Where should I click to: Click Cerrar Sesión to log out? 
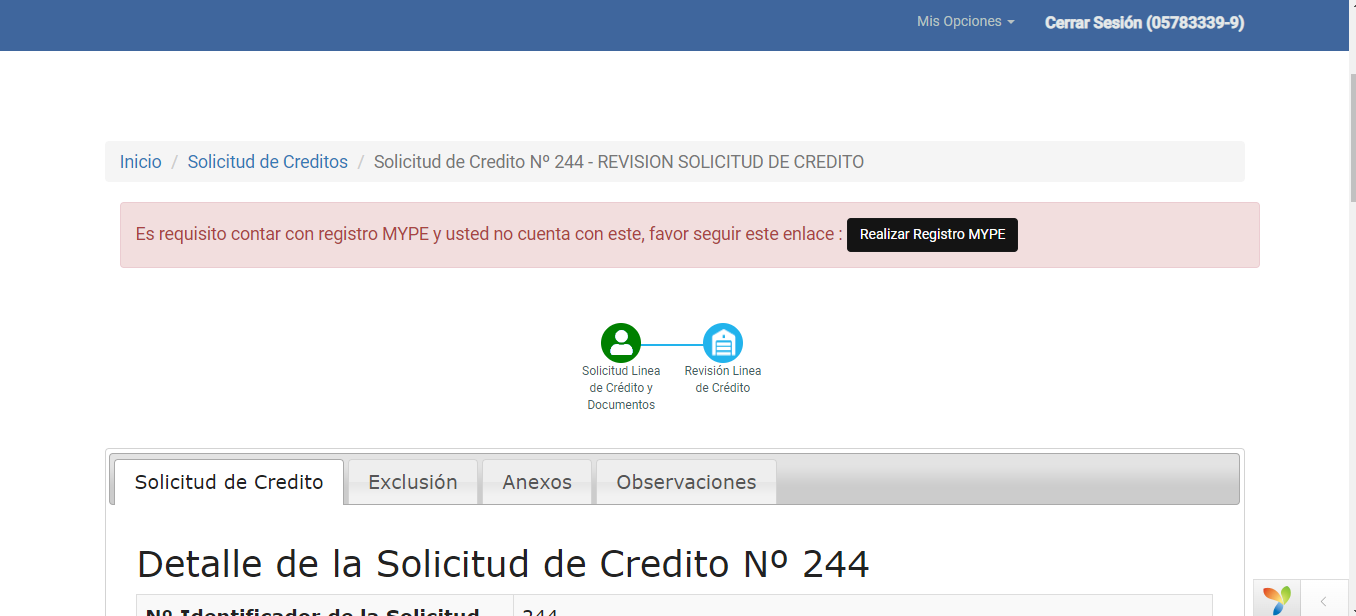click(1144, 23)
